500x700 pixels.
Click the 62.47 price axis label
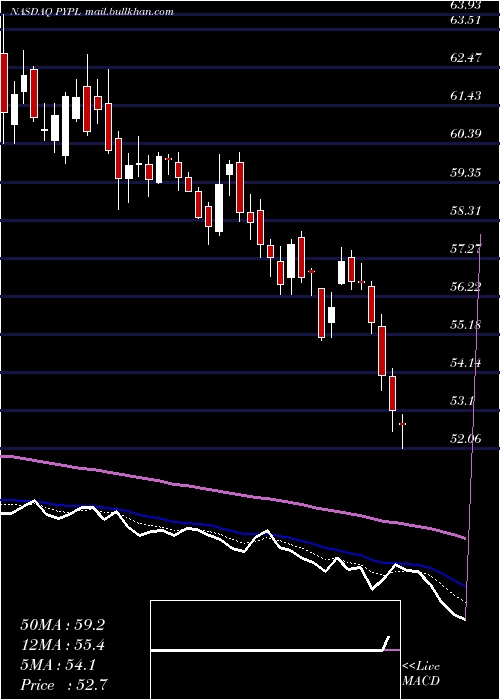(x=466, y=58)
